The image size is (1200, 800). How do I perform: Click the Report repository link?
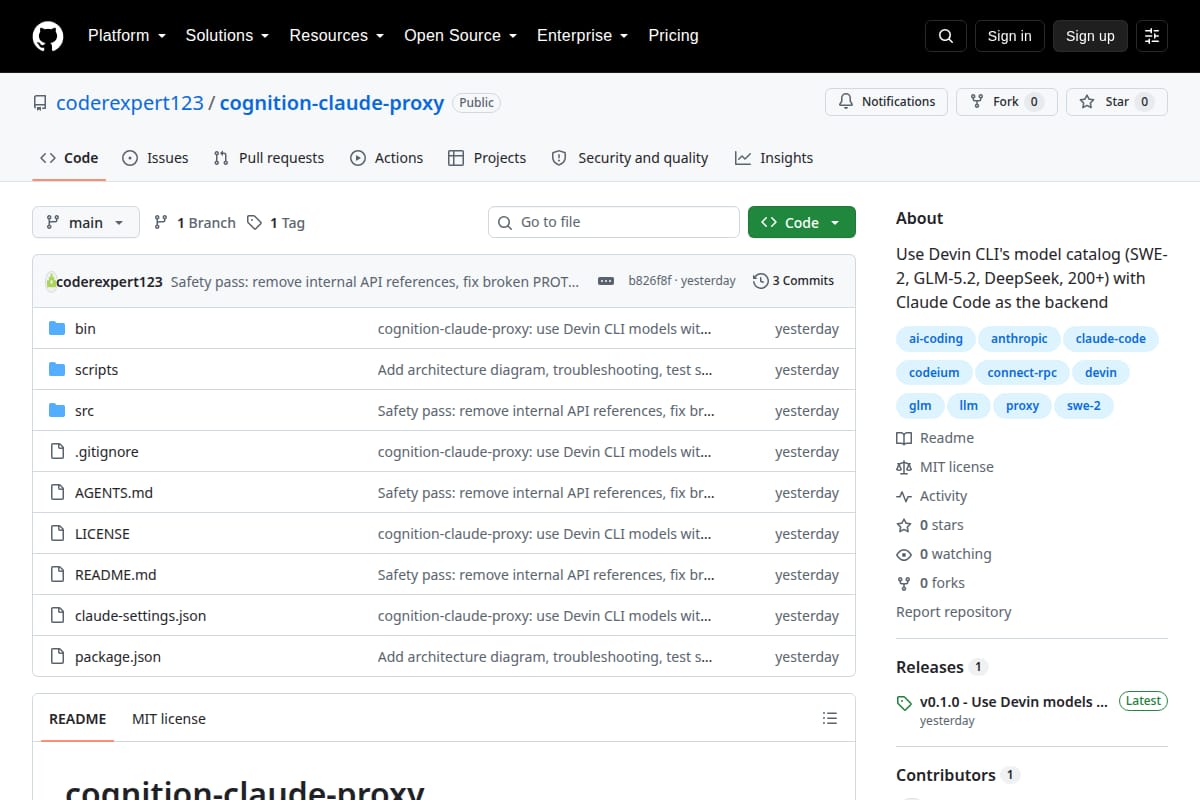[x=954, y=612]
